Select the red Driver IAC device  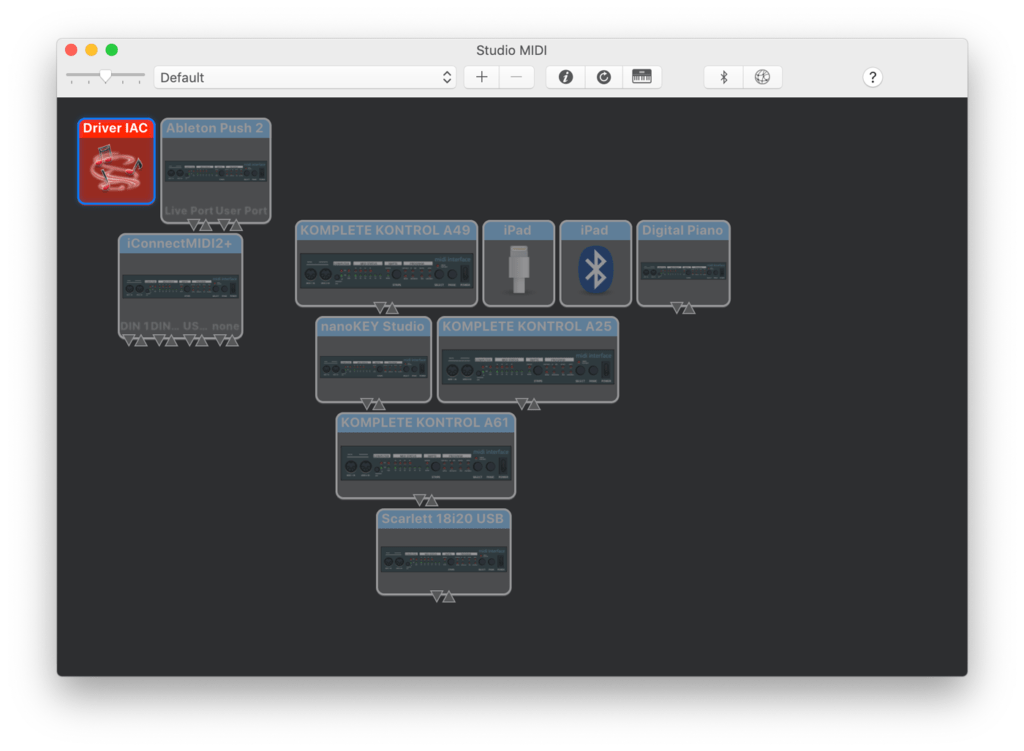116,160
